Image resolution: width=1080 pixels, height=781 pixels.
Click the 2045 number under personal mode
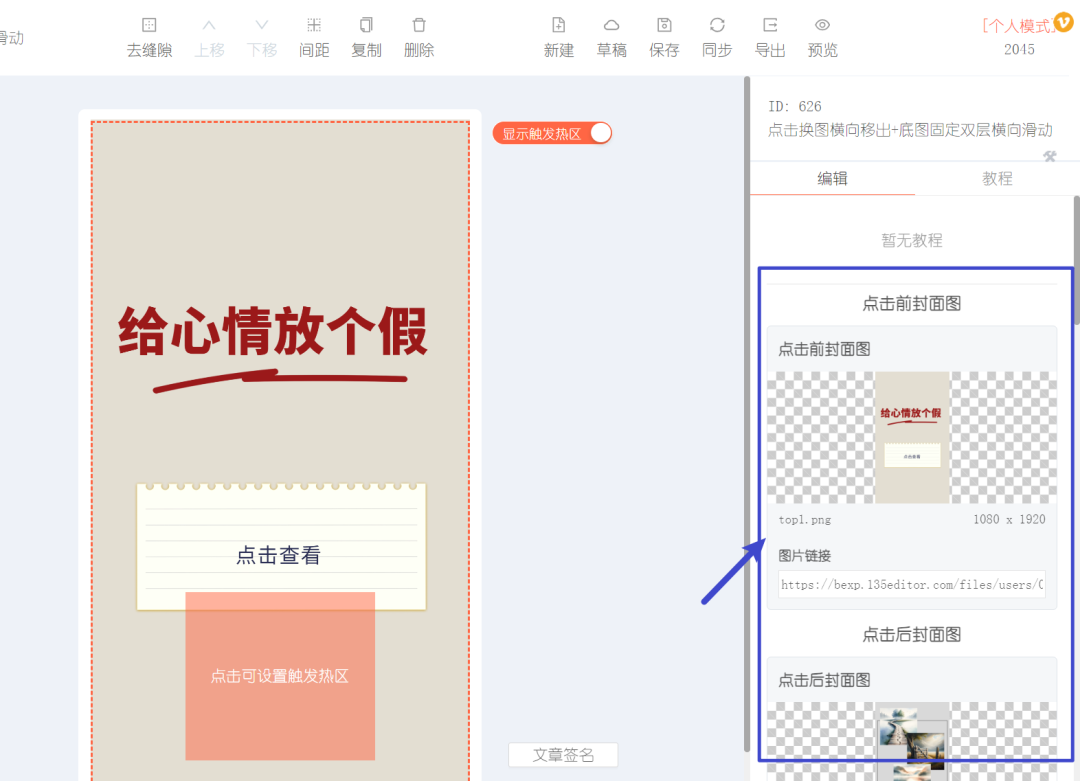(1019, 50)
